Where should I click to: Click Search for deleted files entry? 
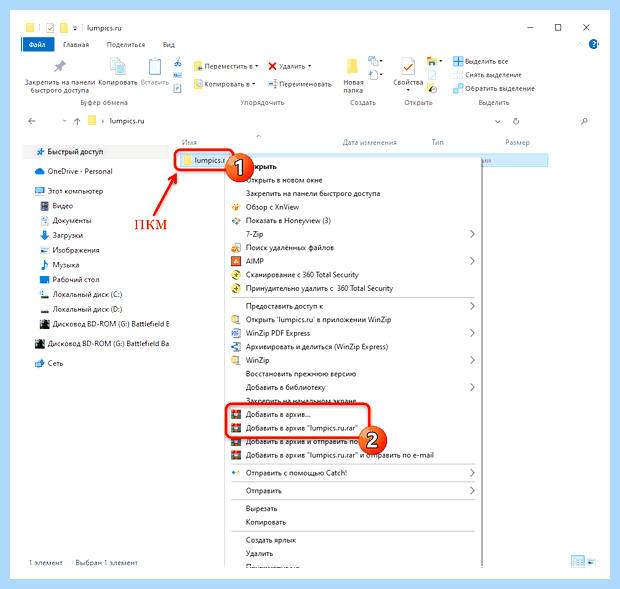289,247
